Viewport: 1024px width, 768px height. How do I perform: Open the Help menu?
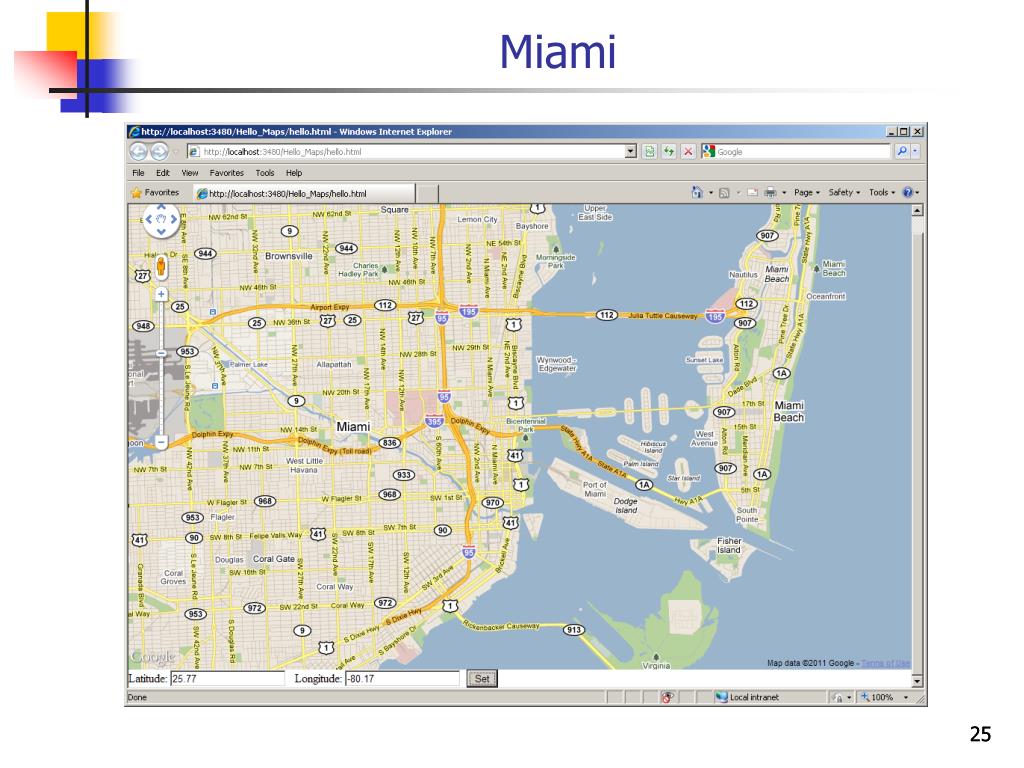point(294,173)
